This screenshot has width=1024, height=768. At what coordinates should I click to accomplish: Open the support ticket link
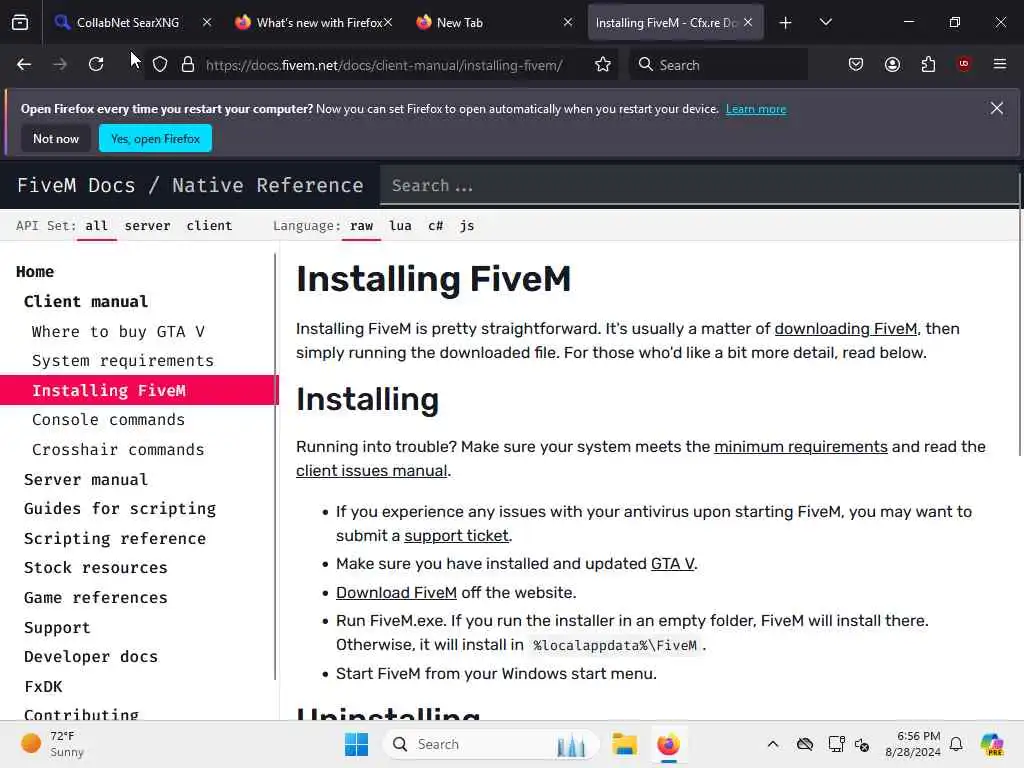tap(456, 536)
